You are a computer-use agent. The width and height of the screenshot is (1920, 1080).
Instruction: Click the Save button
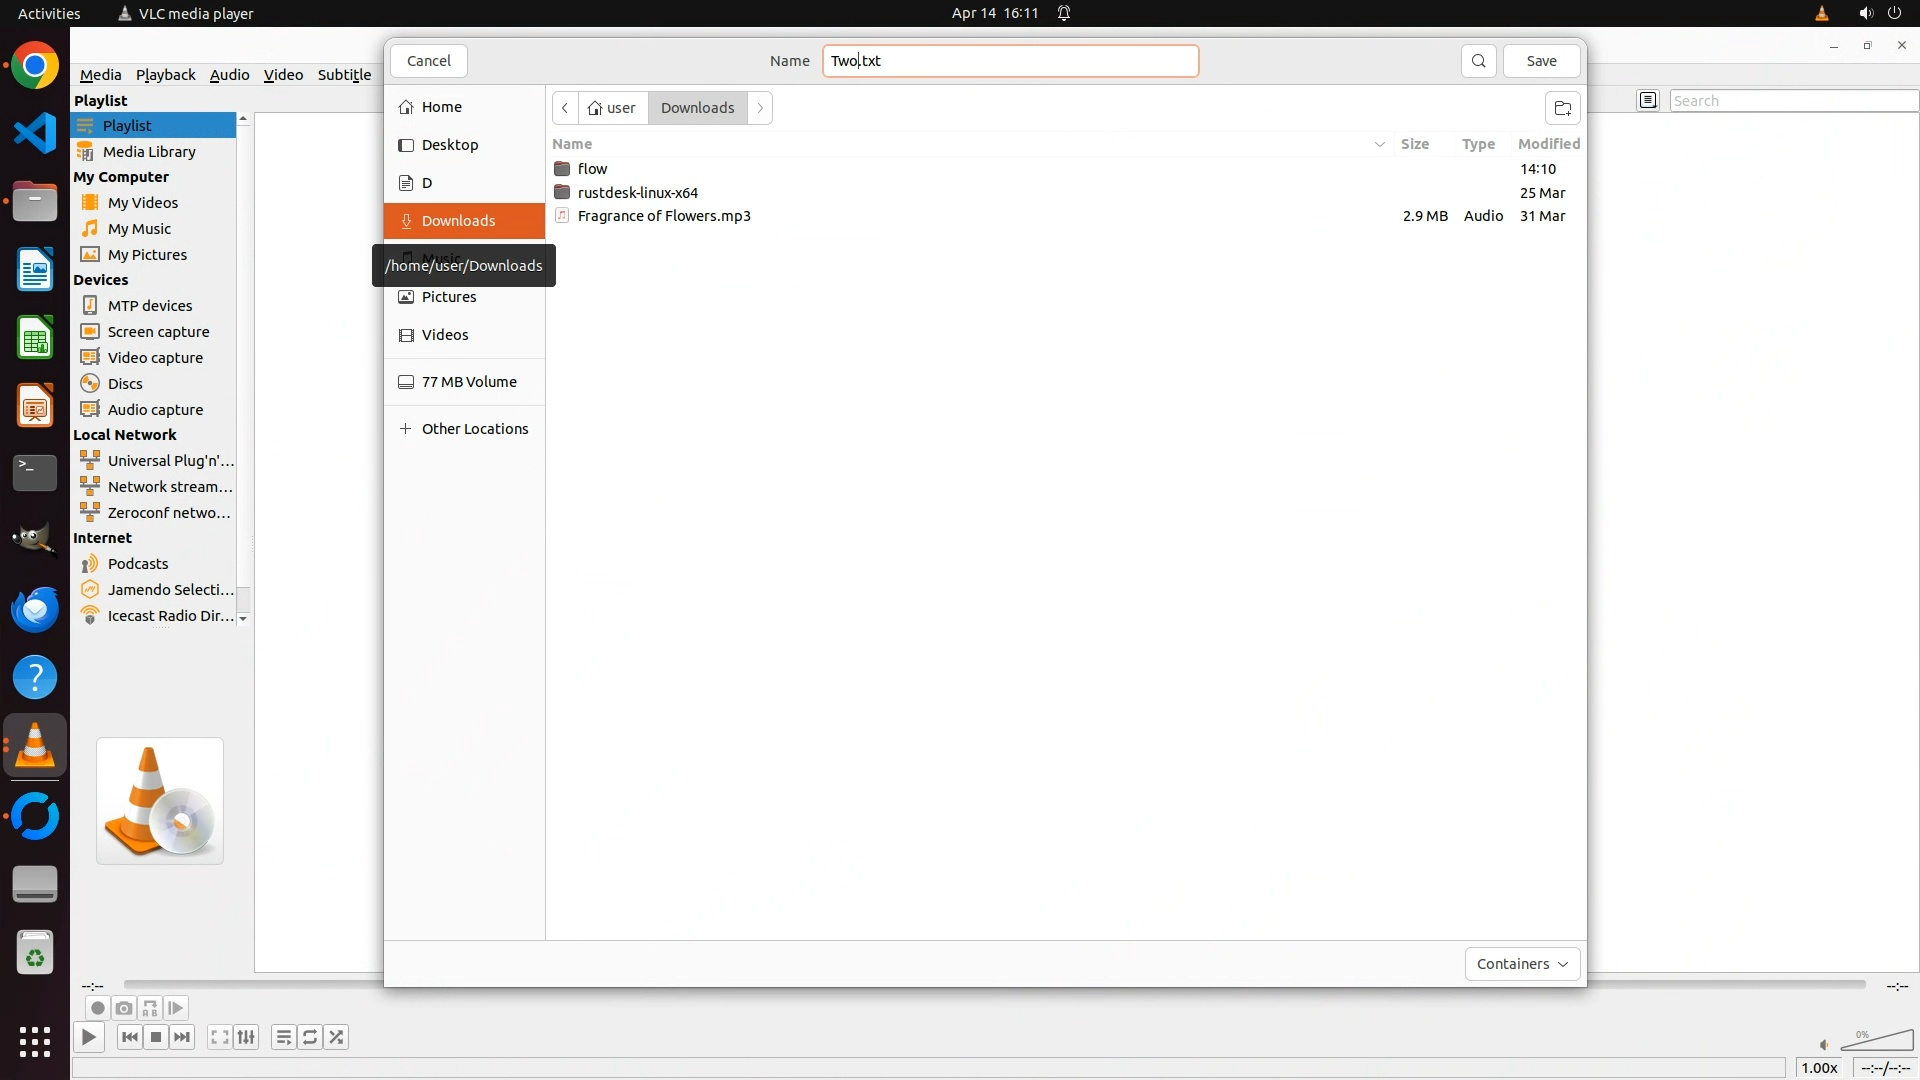1541,61
